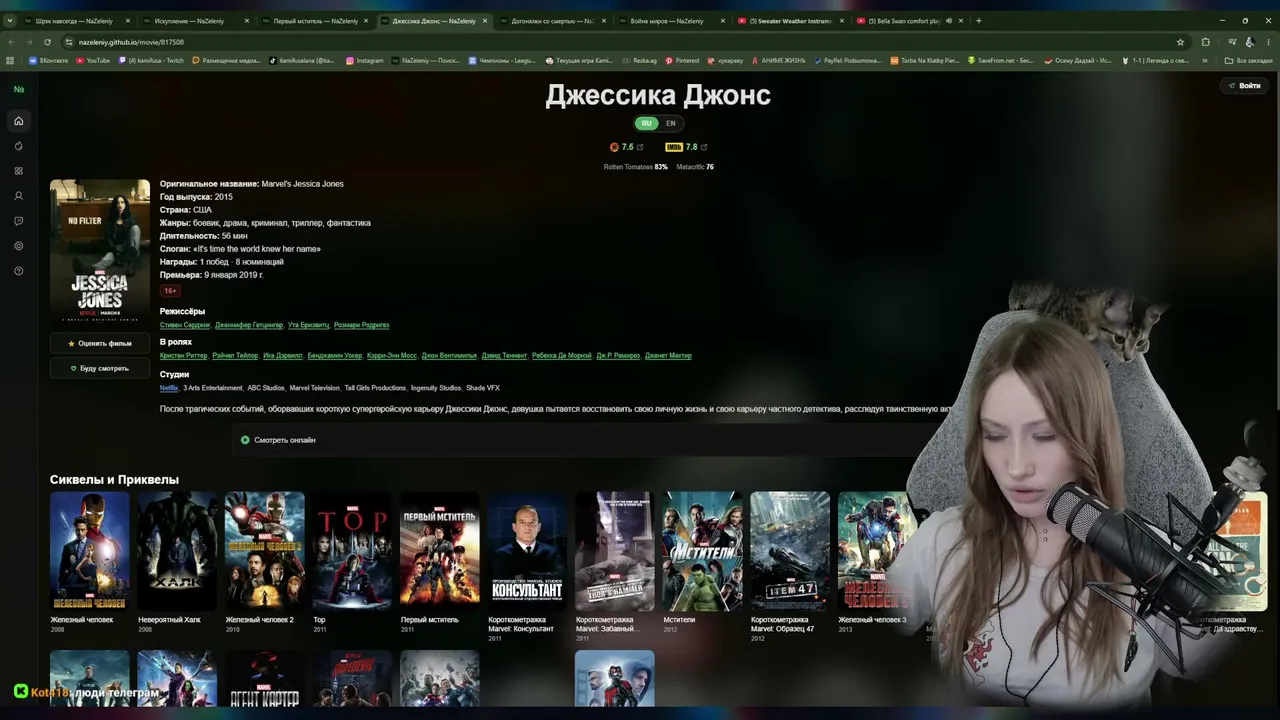Open the PayPal bookmark
Image resolution: width=1280 pixels, height=720 pixels.
pos(846,60)
